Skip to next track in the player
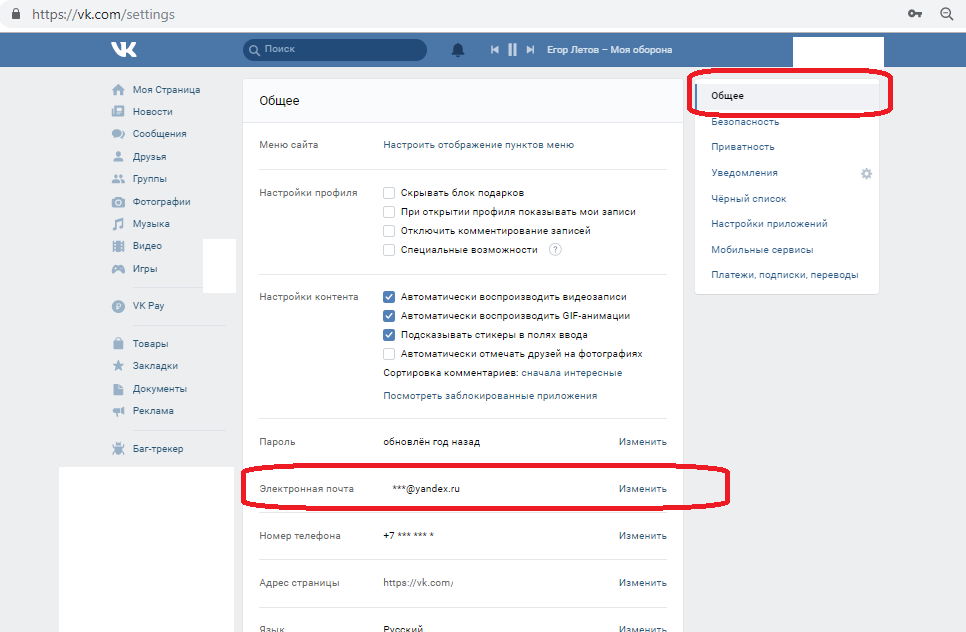 [530, 50]
